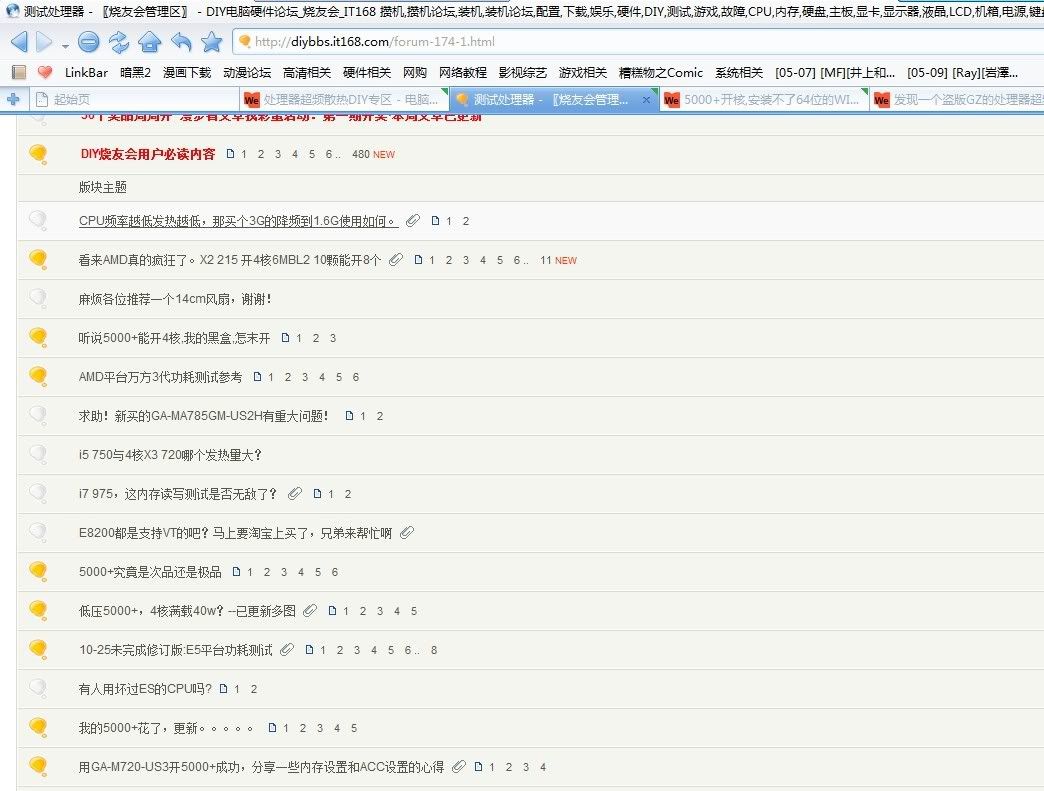Click the URL address bar
Screen dimensions: 1044x791
(600, 42)
